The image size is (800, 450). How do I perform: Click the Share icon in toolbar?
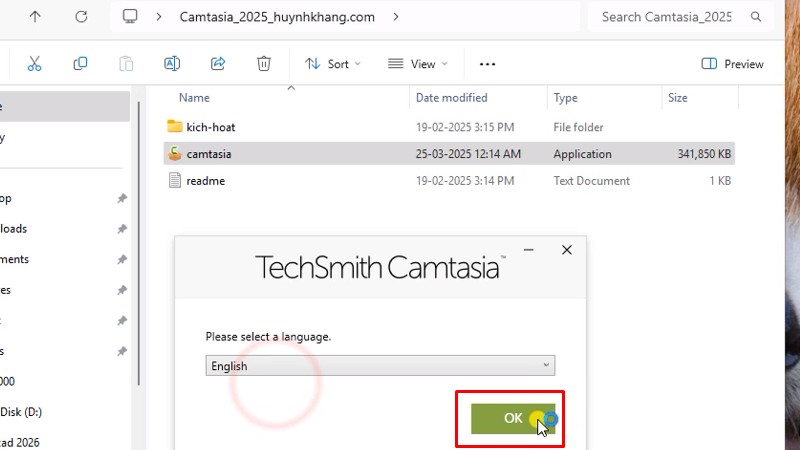point(218,64)
